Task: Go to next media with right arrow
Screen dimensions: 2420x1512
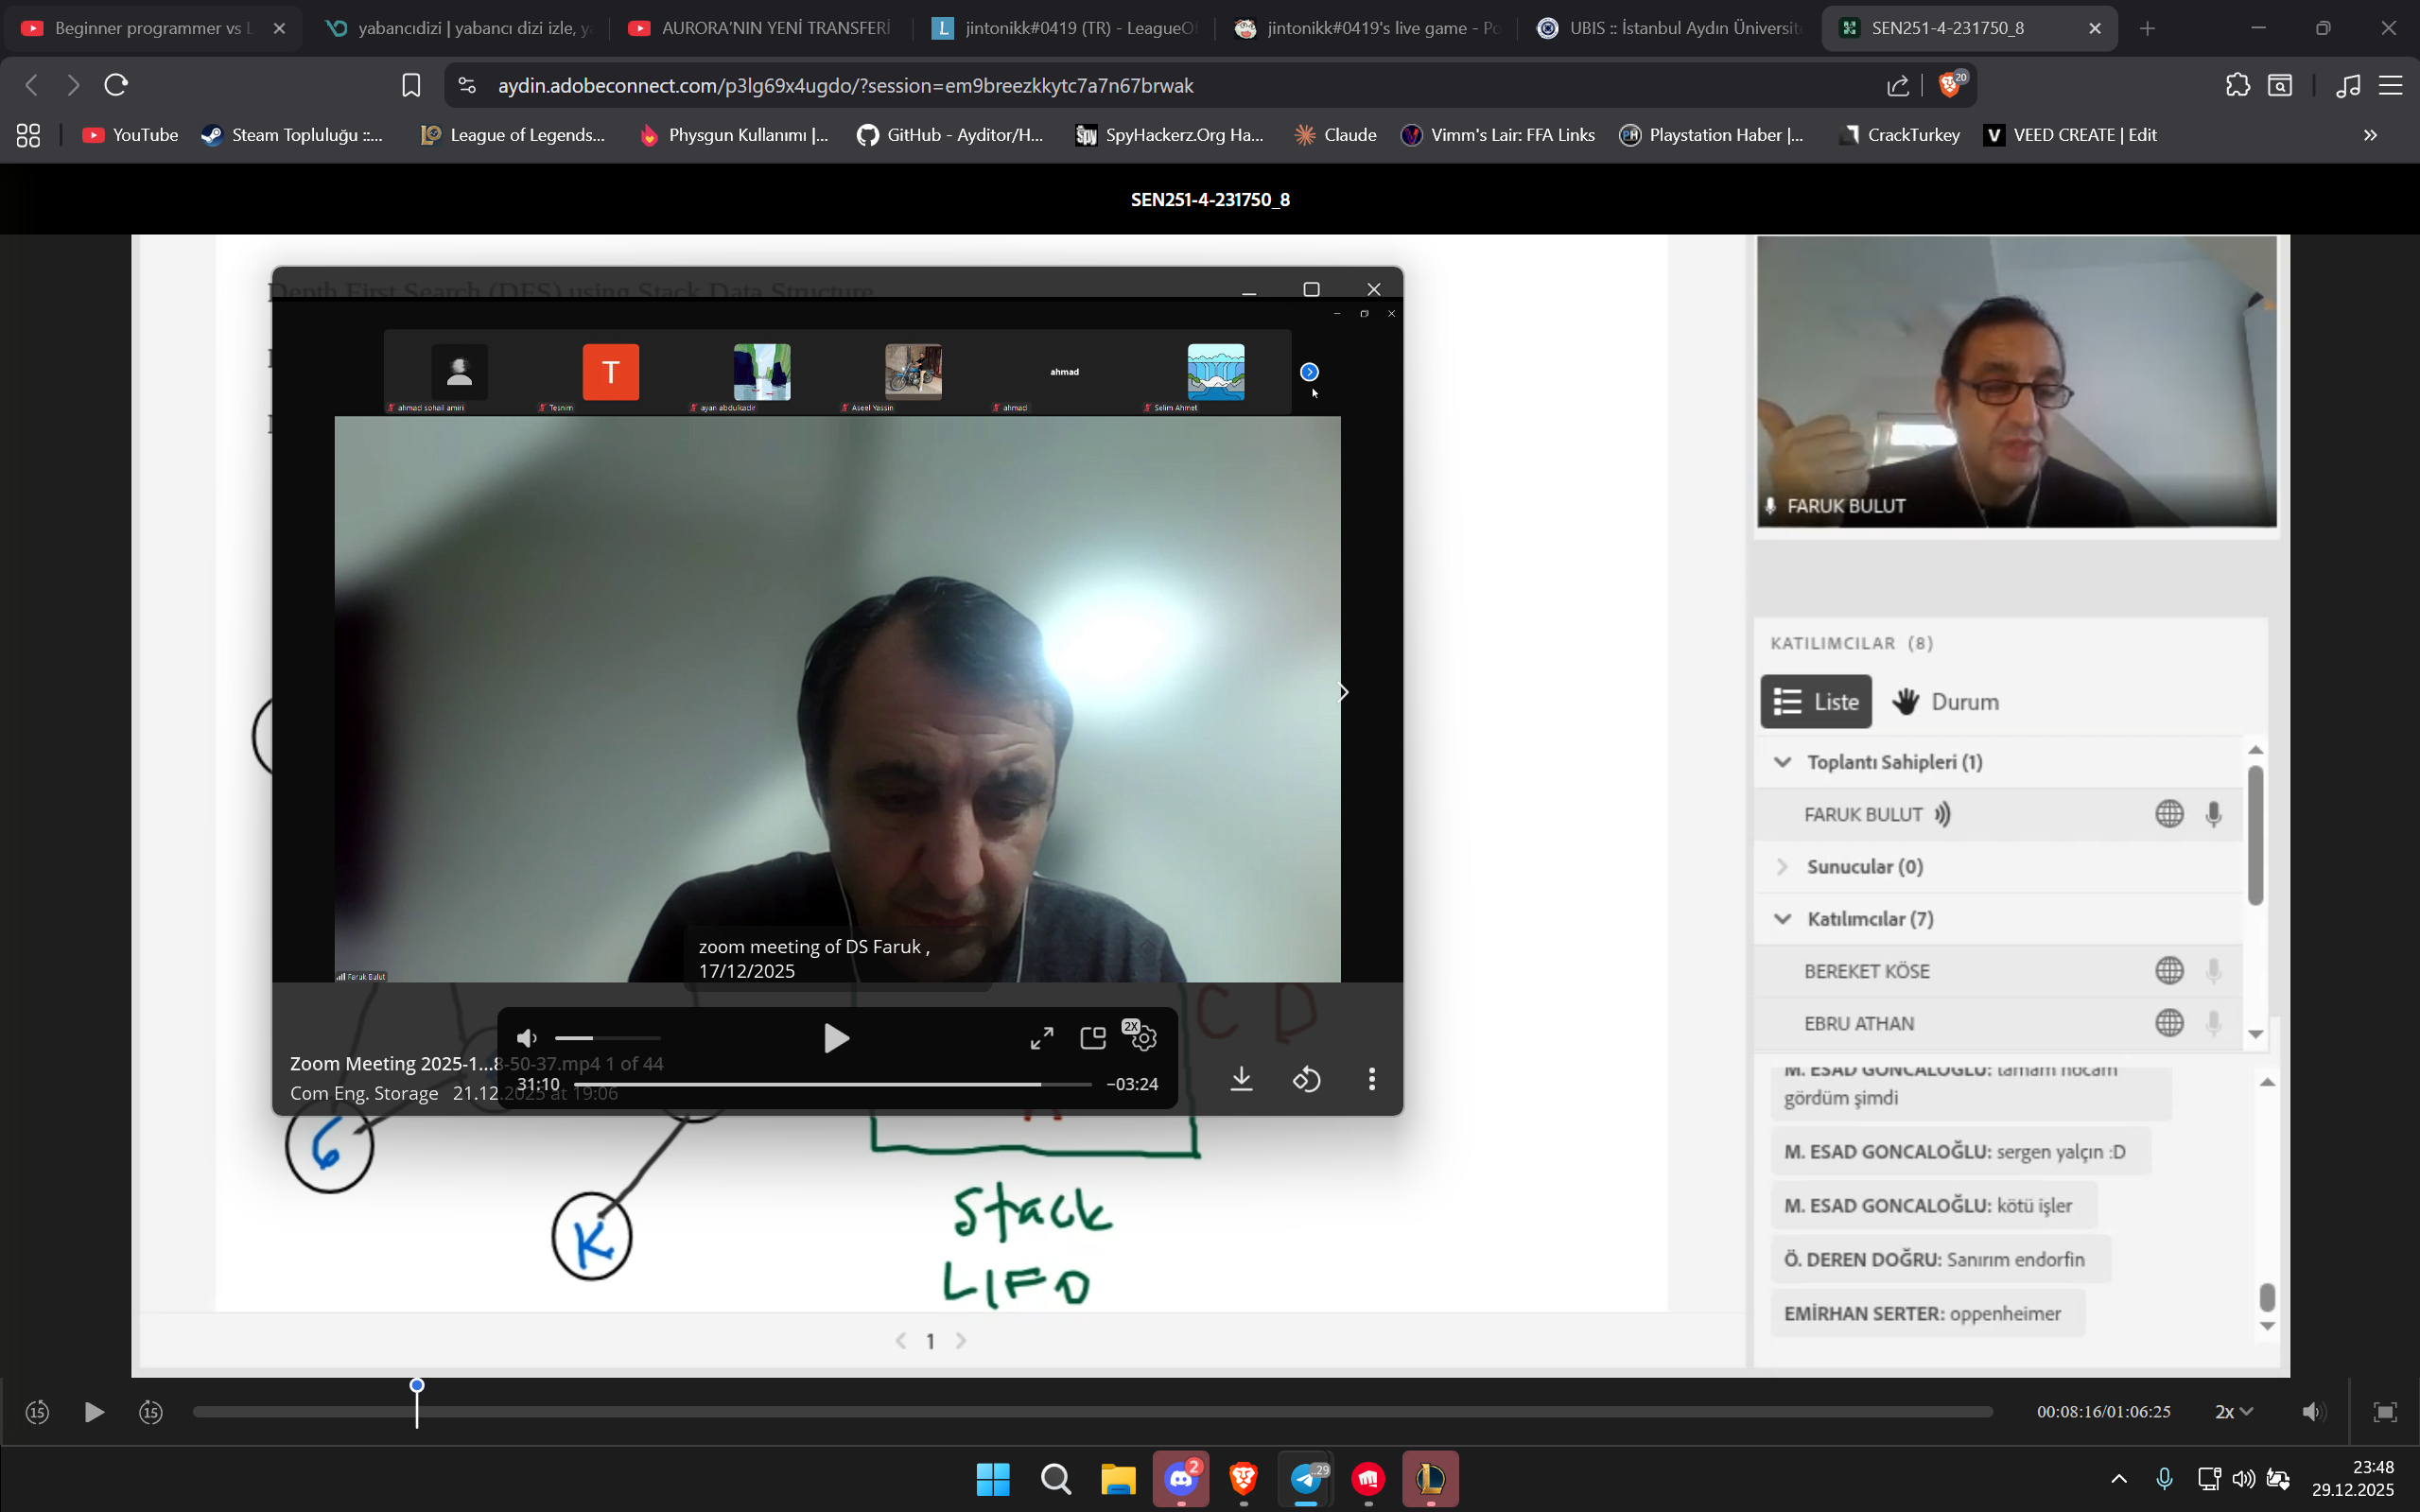Action: pos(1343,692)
